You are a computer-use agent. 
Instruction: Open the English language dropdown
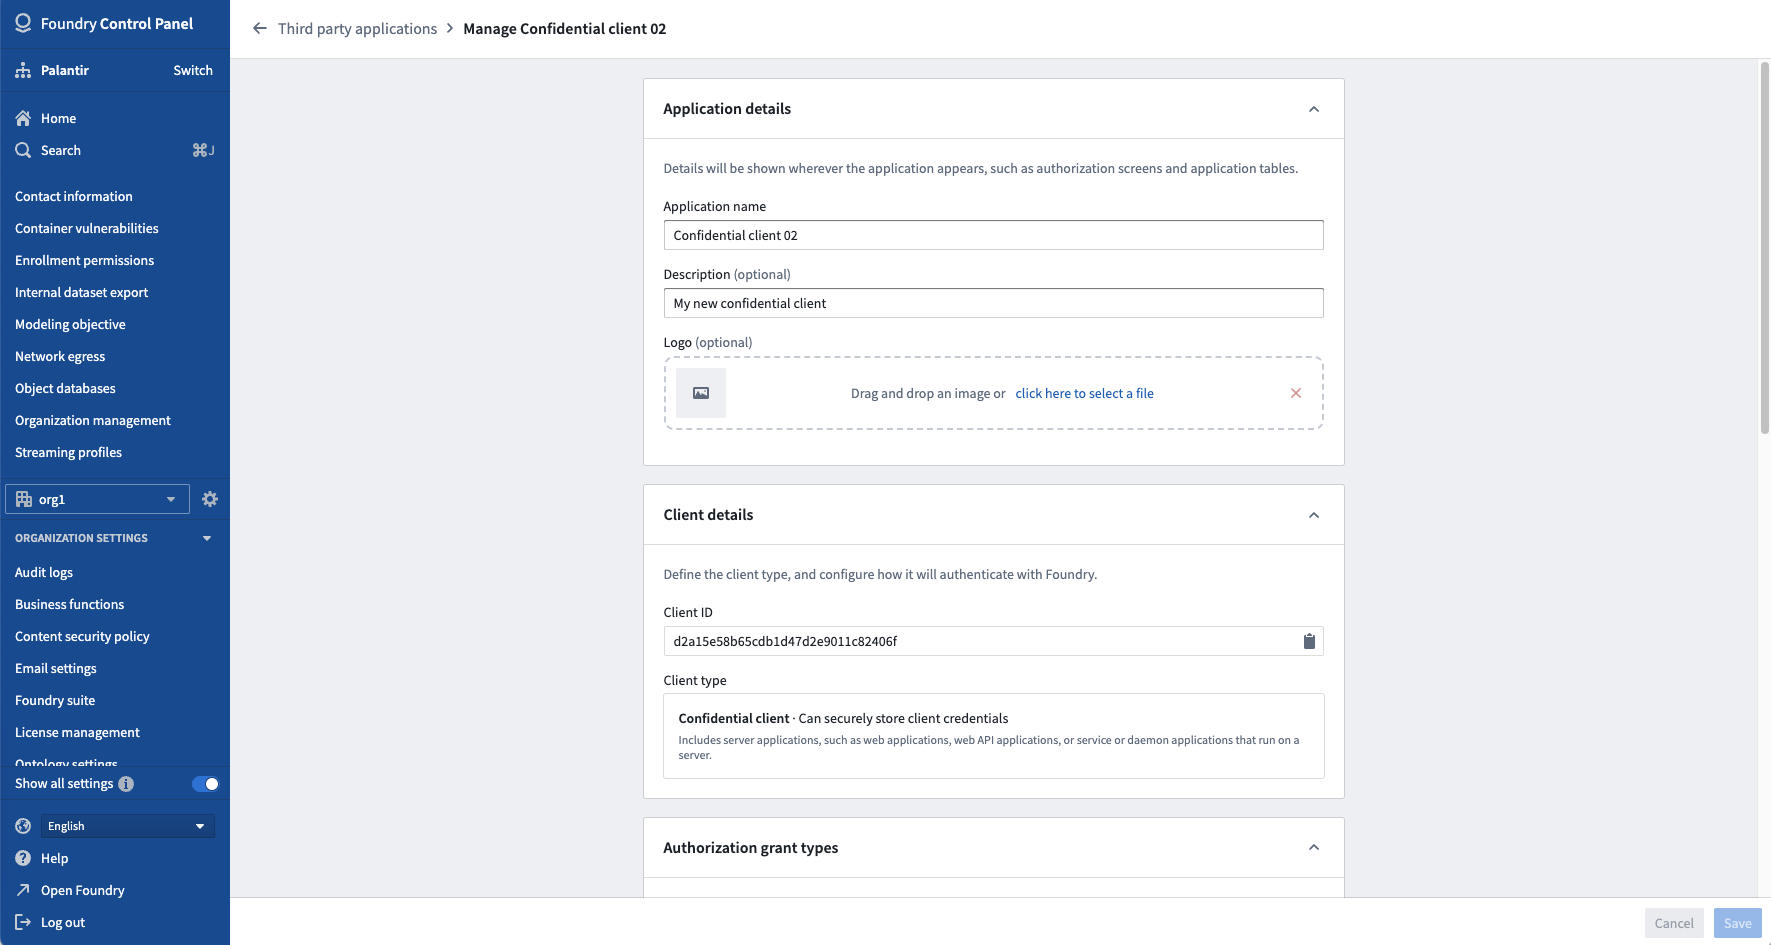point(128,826)
